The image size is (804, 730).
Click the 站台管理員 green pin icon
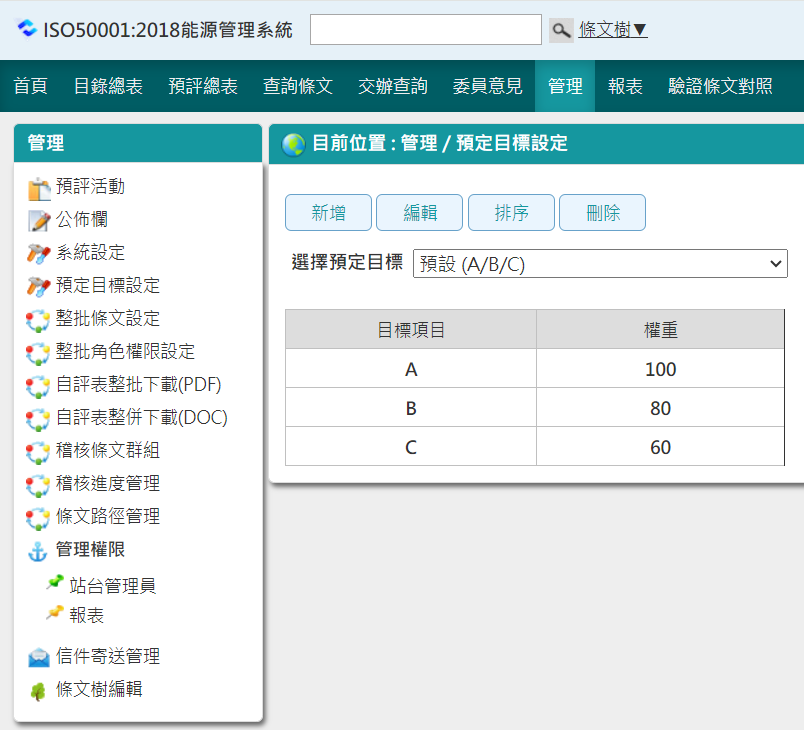[x=55, y=584]
